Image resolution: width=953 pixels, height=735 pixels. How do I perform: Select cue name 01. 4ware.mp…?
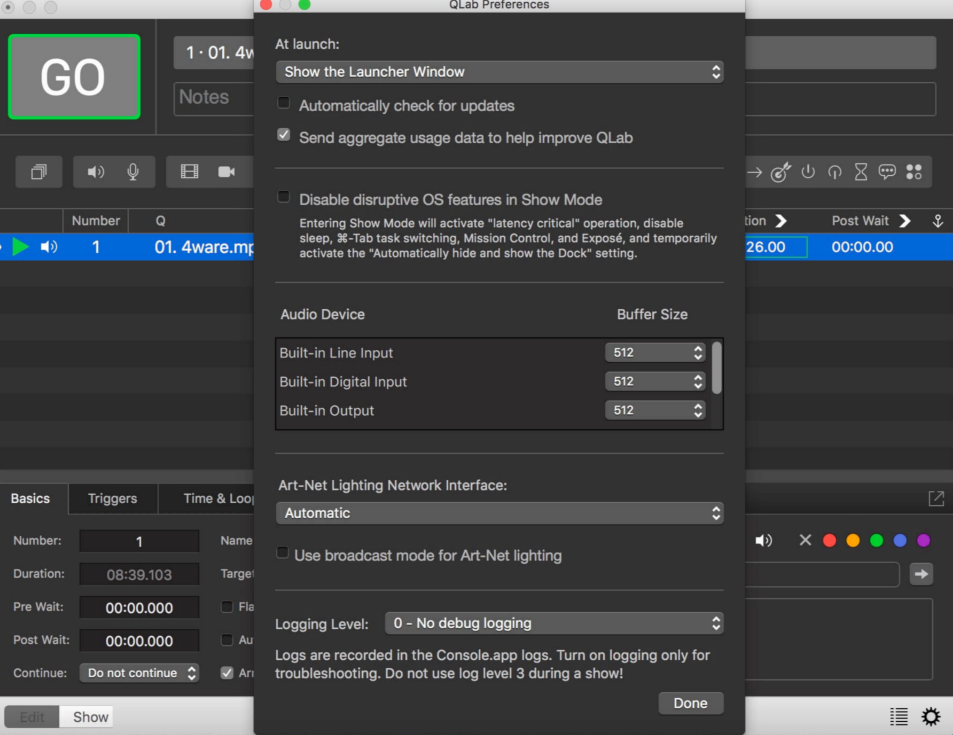pos(204,247)
